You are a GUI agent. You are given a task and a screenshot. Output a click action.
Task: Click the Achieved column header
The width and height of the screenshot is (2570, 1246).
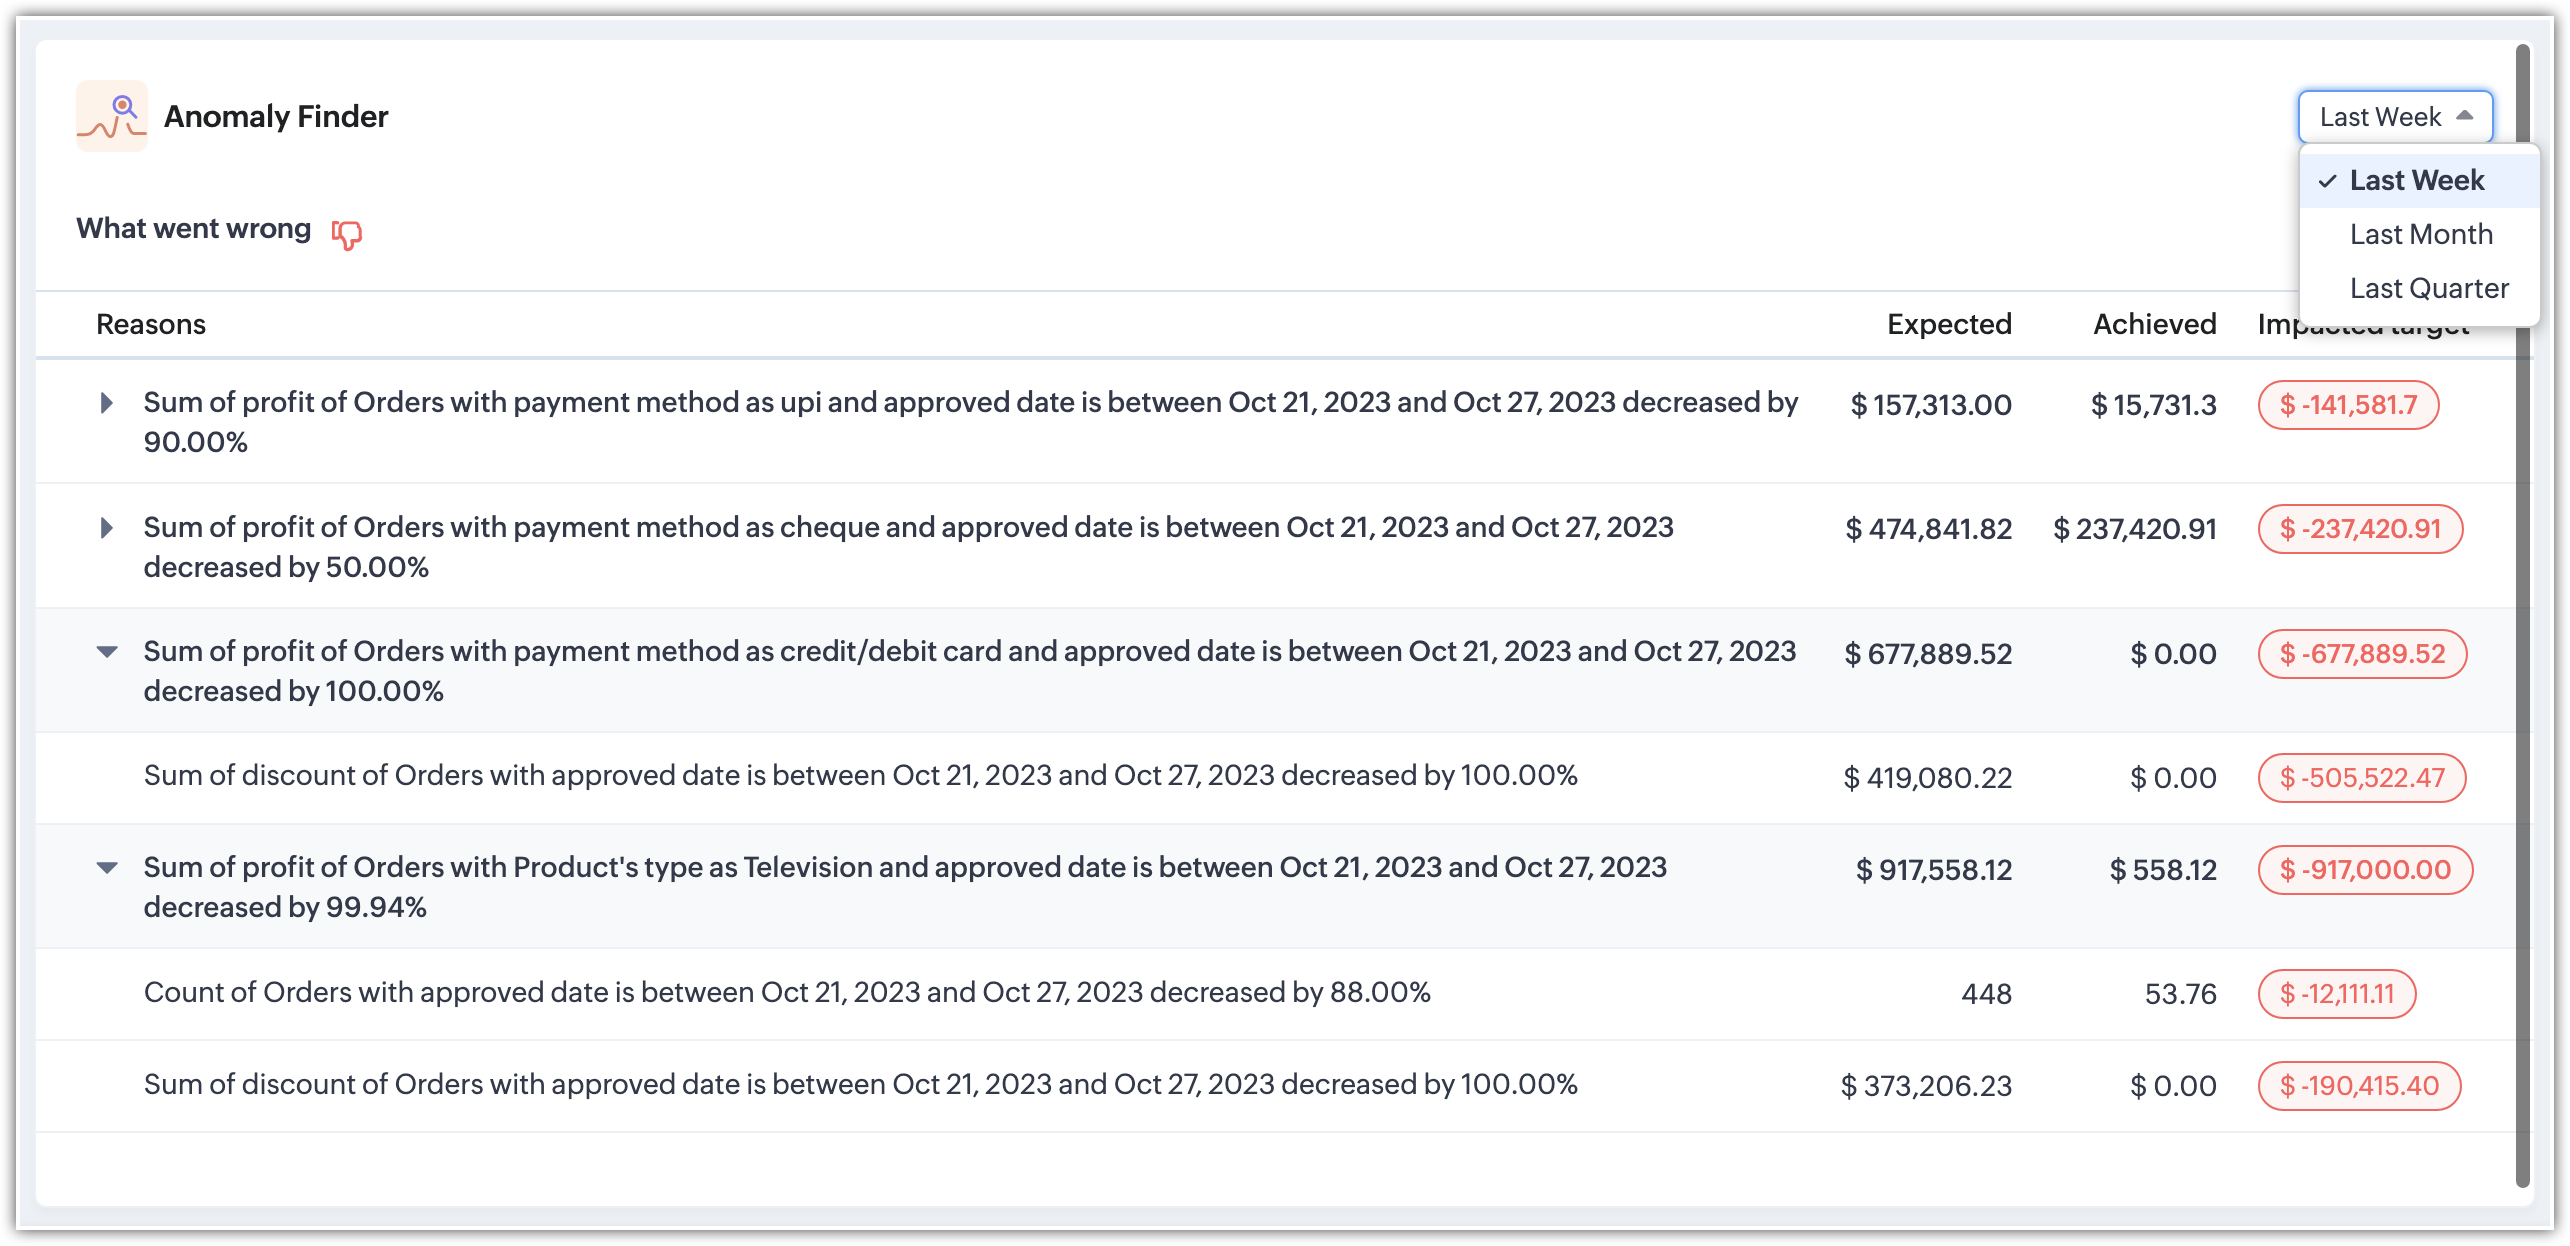[x=2155, y=324]
